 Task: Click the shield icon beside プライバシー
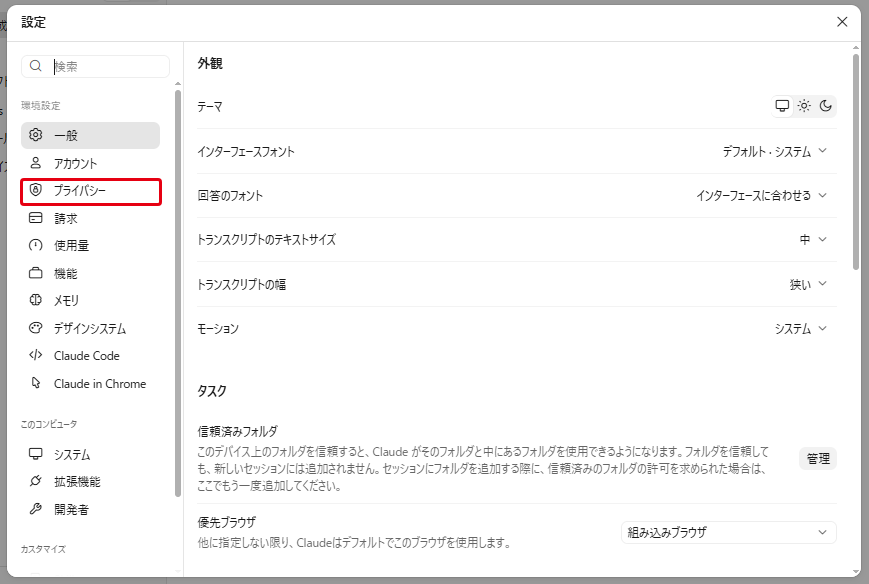point(35,190)
